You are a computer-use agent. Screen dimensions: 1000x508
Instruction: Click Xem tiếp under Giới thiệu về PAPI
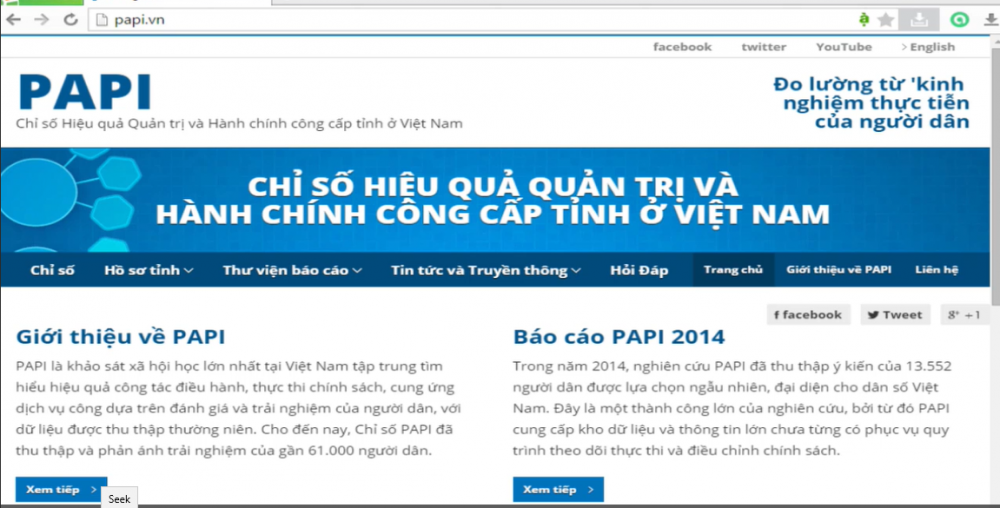point(61,490)
